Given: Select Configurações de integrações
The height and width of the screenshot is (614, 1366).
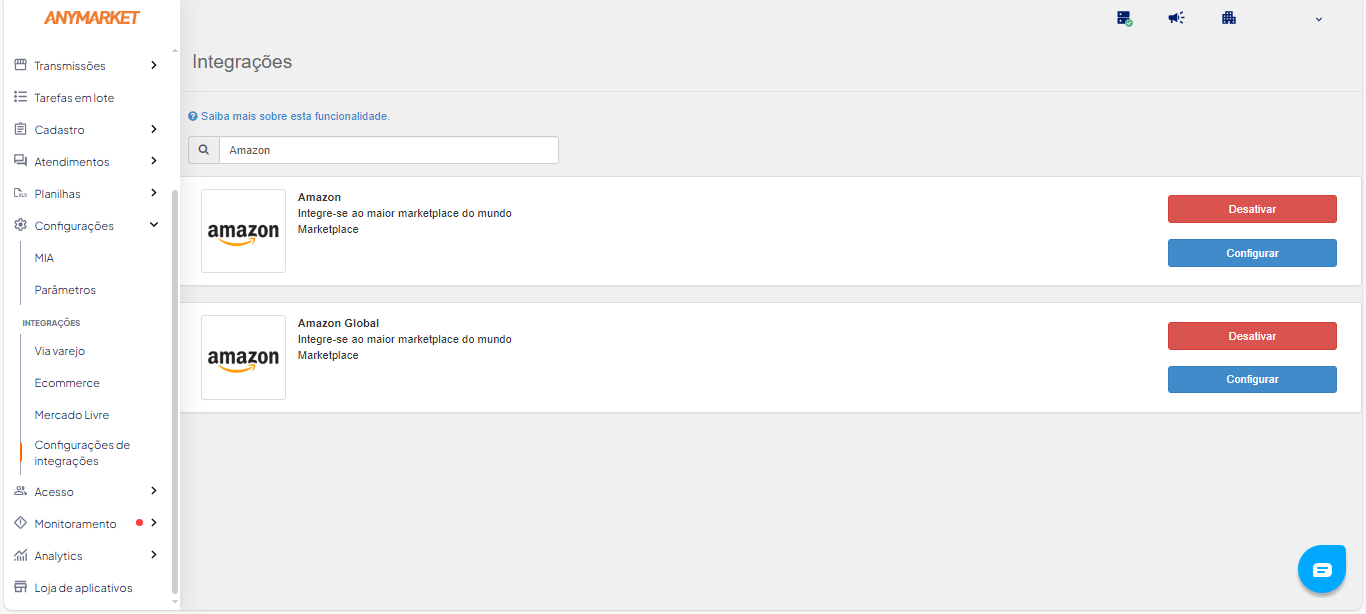Looking at the screenshot, I should [82, 453].
